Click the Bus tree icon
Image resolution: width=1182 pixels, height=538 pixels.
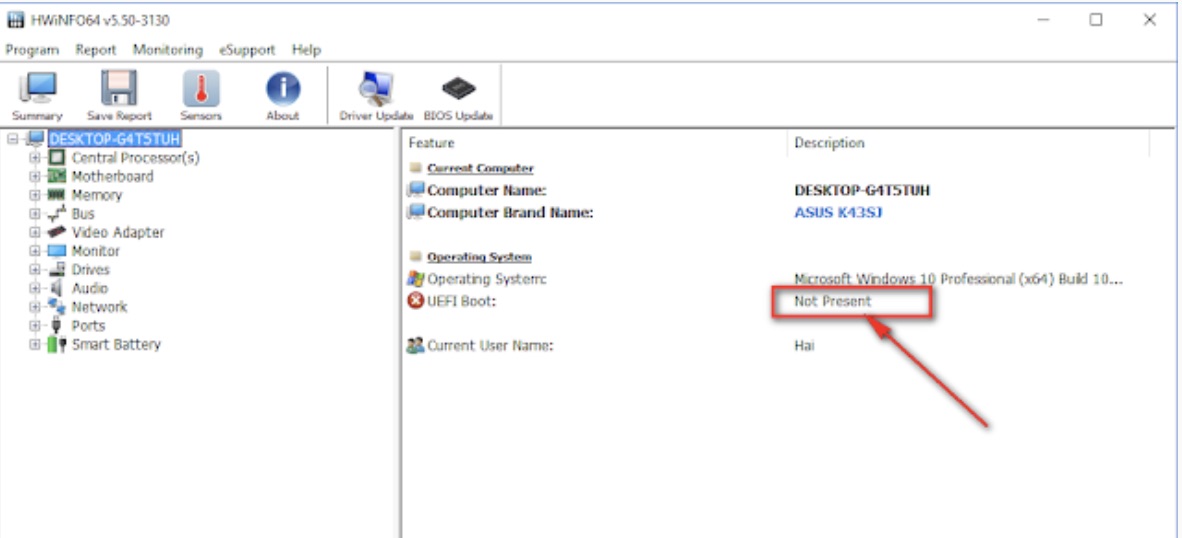(x=57, y=214)
